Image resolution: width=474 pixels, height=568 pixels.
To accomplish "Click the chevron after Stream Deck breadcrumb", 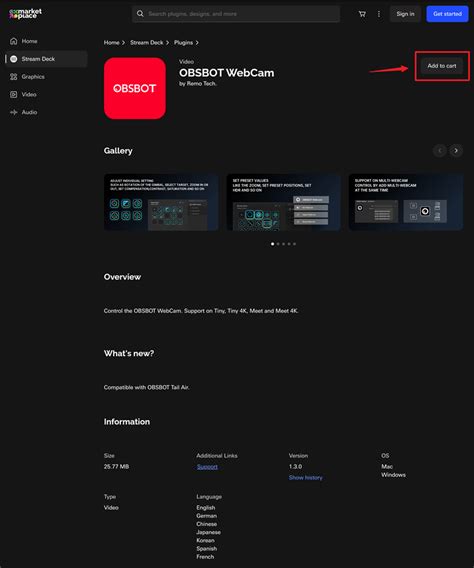I will (167, 42).
